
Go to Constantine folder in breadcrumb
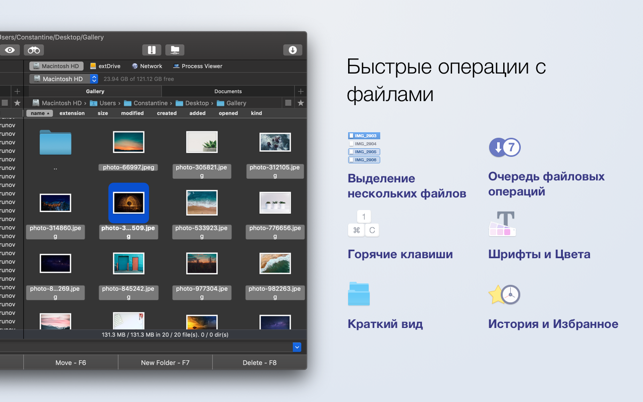146,103
